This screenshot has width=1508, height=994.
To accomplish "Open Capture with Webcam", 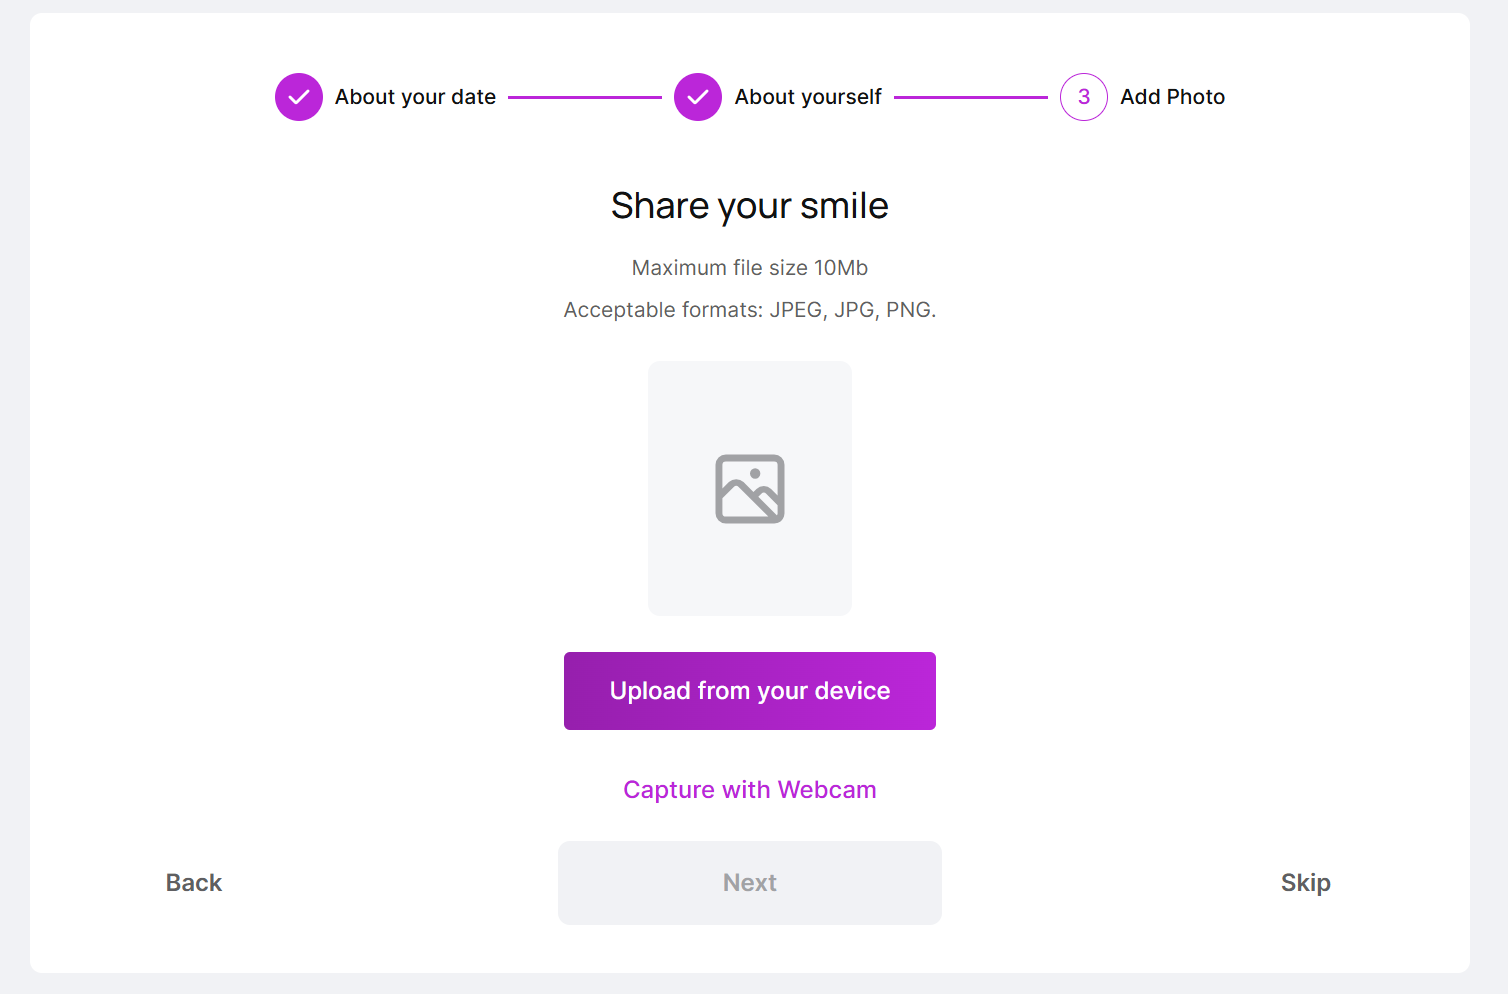I will tap(749, 790).
